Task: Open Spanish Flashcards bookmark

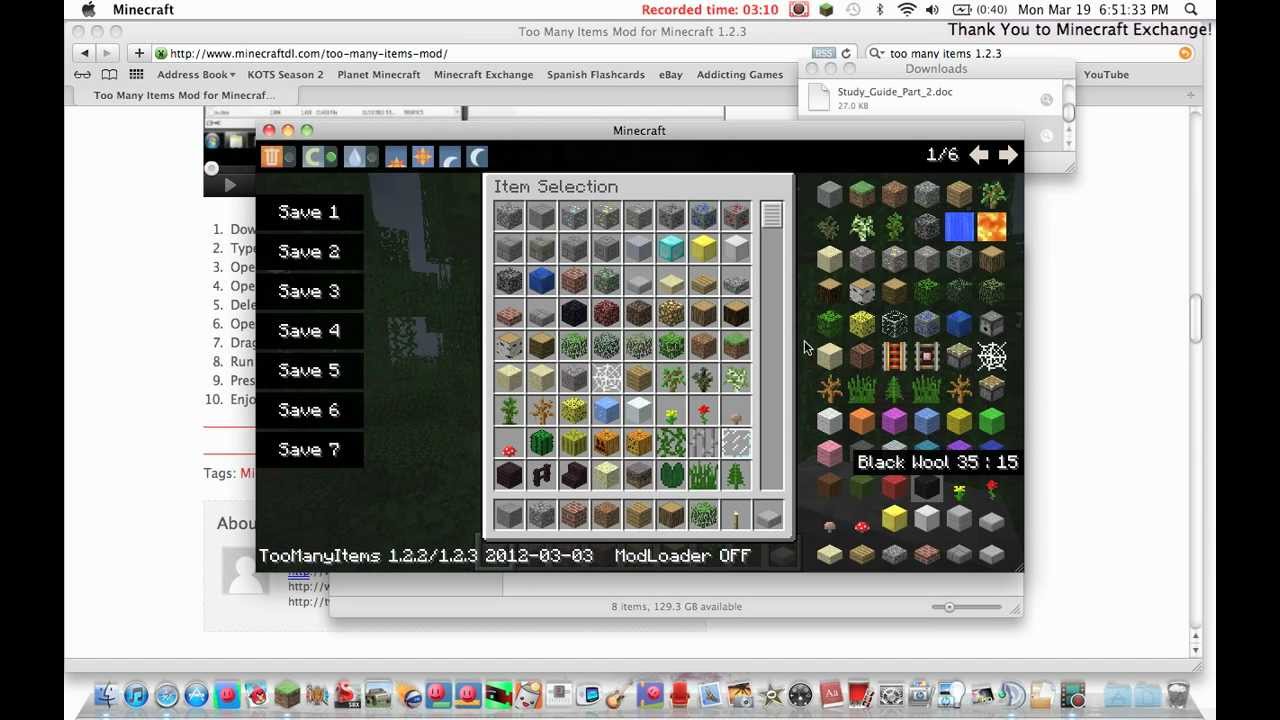Action: pyautogui.click(x=595, y=74)
